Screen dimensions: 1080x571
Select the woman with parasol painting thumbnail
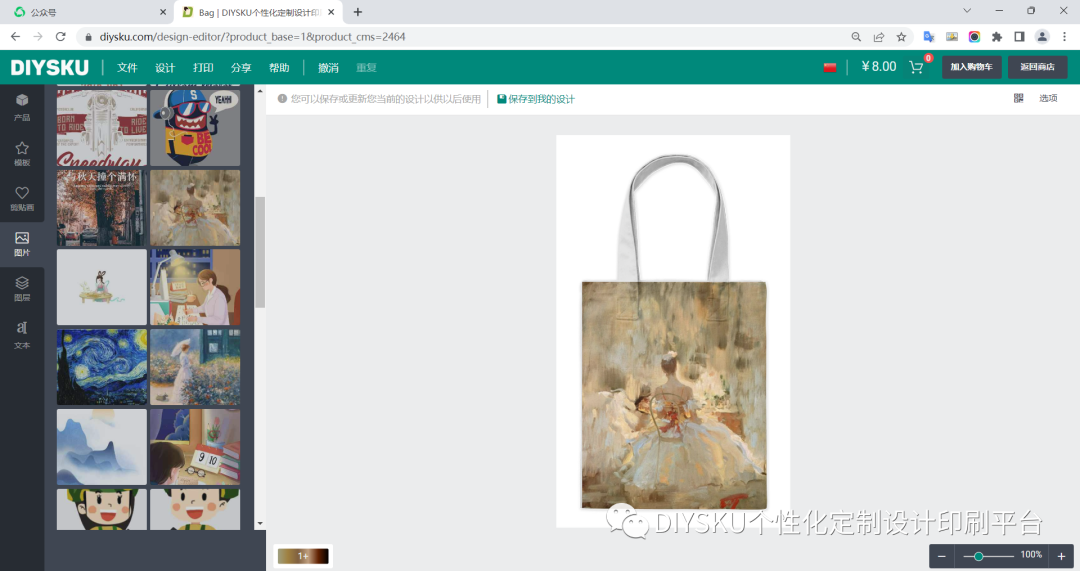195,367
